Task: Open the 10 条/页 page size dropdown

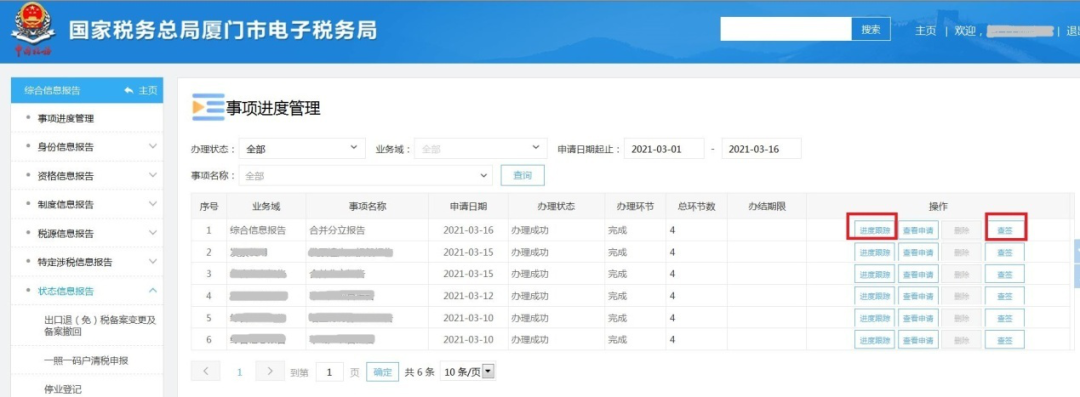Action: pos(468,372)
